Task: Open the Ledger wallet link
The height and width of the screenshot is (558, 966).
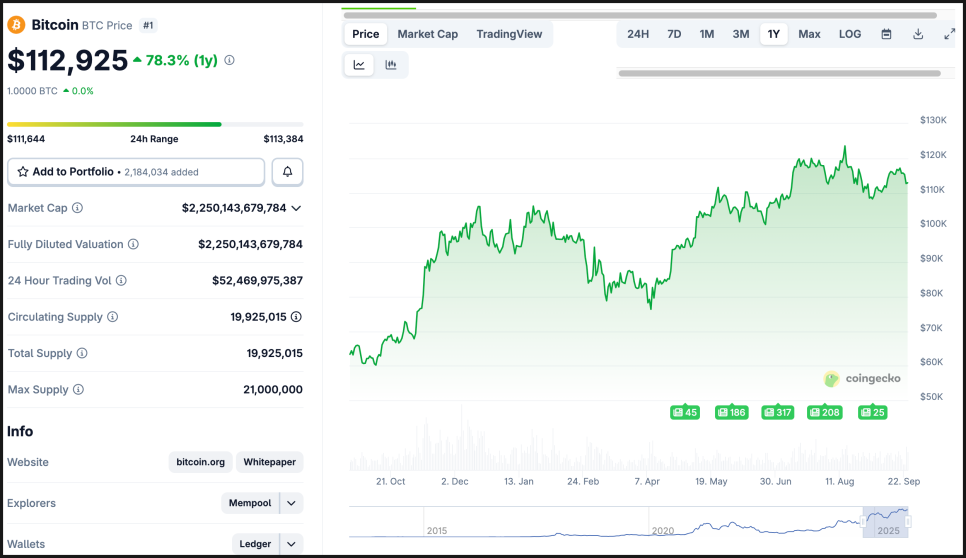Action: coord(255,544)
